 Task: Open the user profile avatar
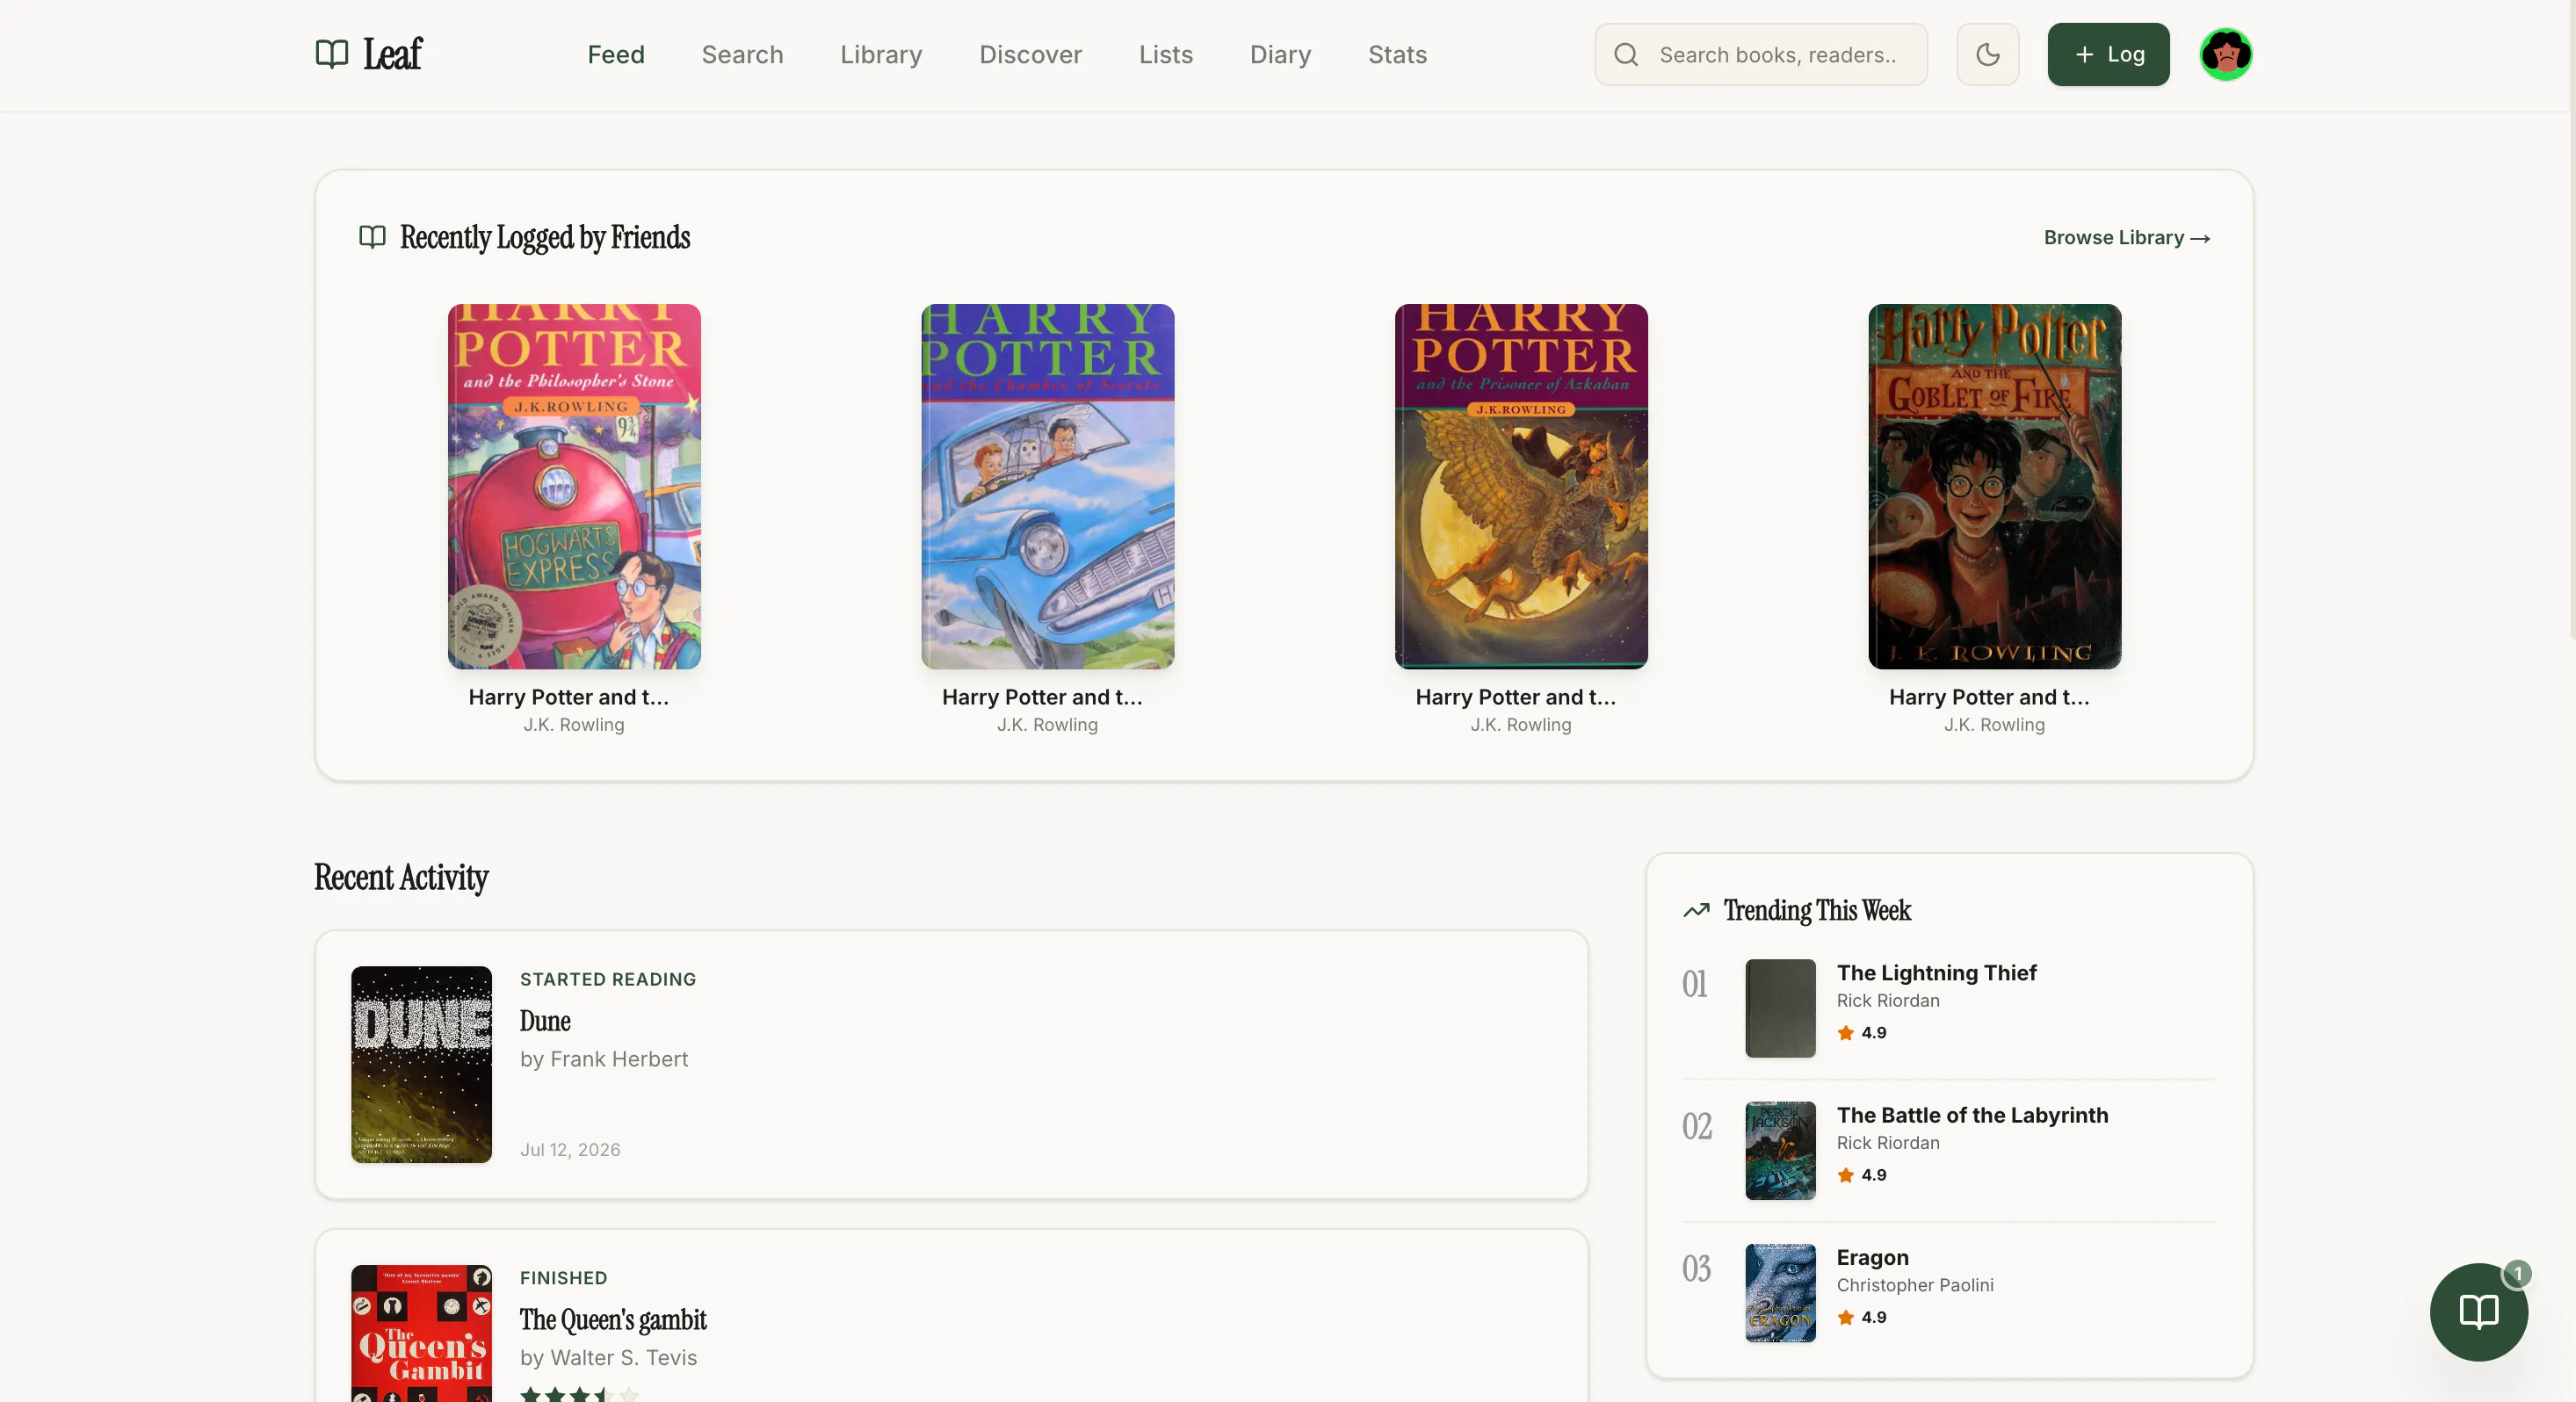2225,54
